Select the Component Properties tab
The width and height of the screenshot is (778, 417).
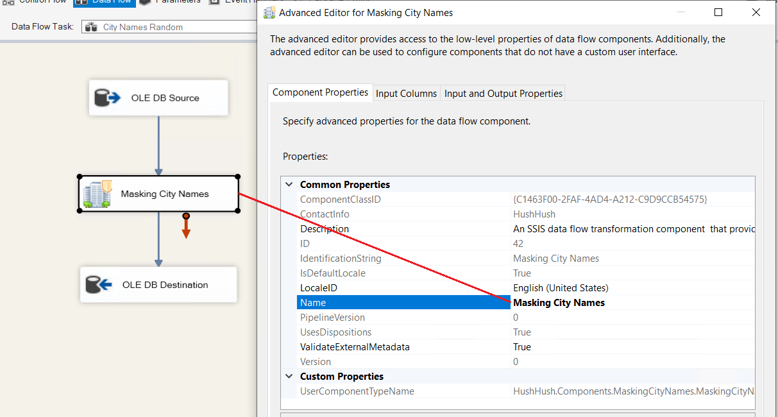pos(320,93)
